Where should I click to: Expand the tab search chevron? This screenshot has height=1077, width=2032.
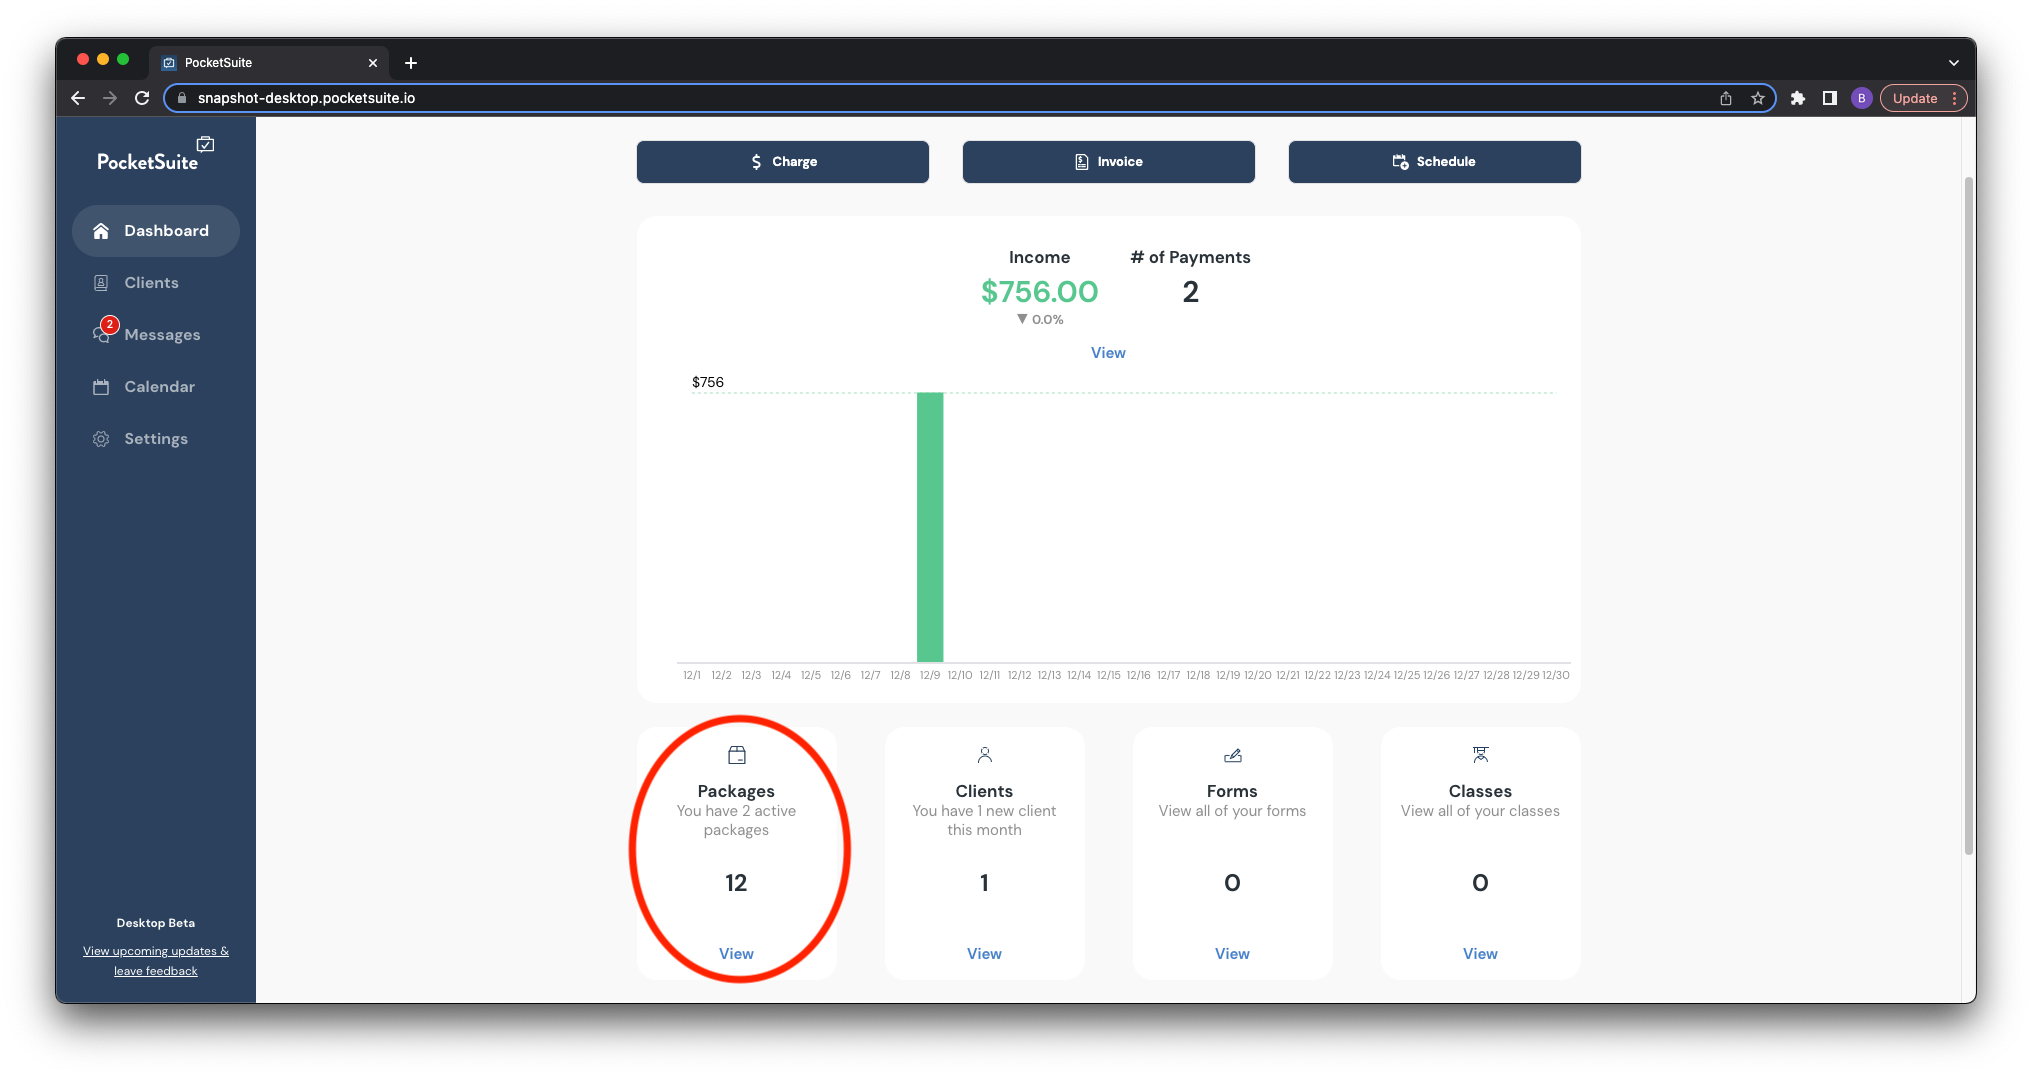click(1954, 63)
